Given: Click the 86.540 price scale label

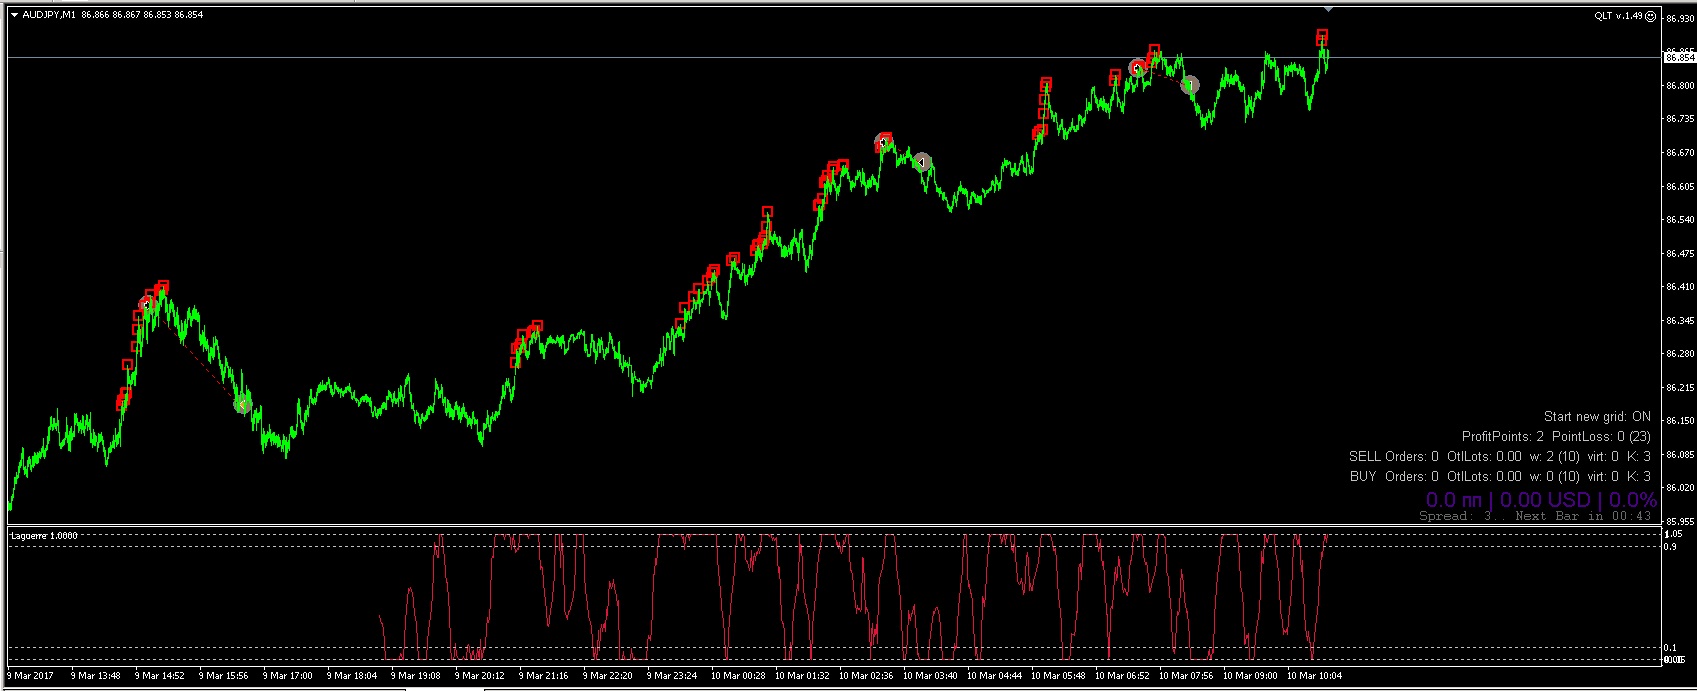Looking at the screenshot, I should [x=1679, y=220].
